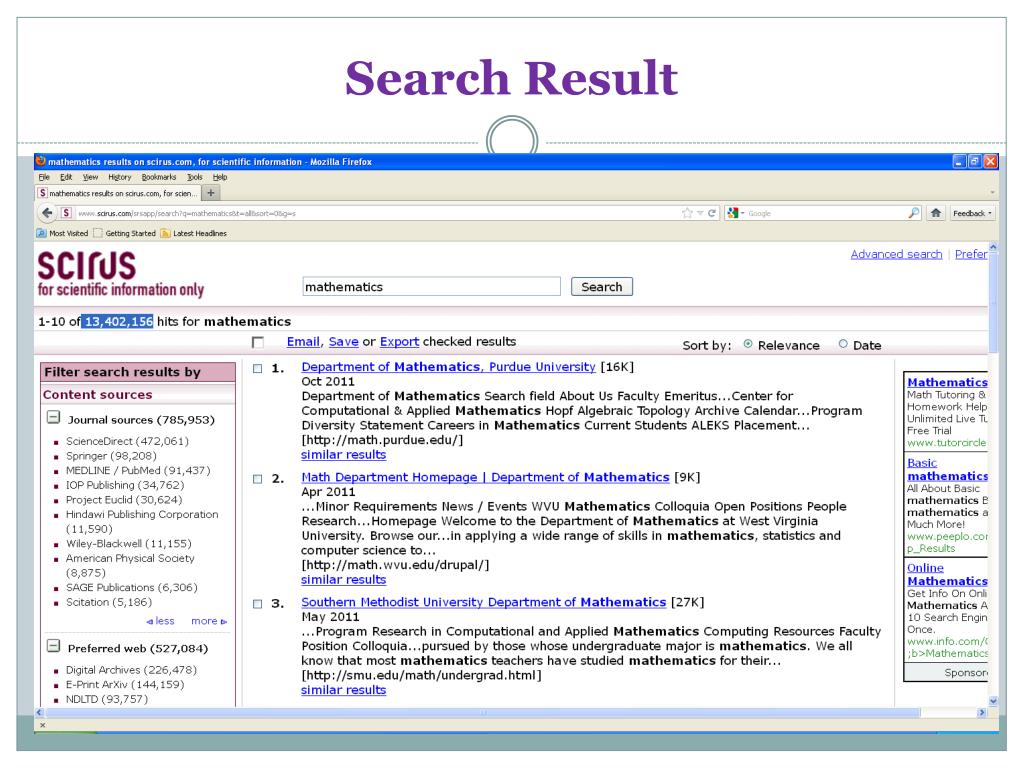Click similar results under SMU result
1024x768 pixels.
(x=344, y=690)
